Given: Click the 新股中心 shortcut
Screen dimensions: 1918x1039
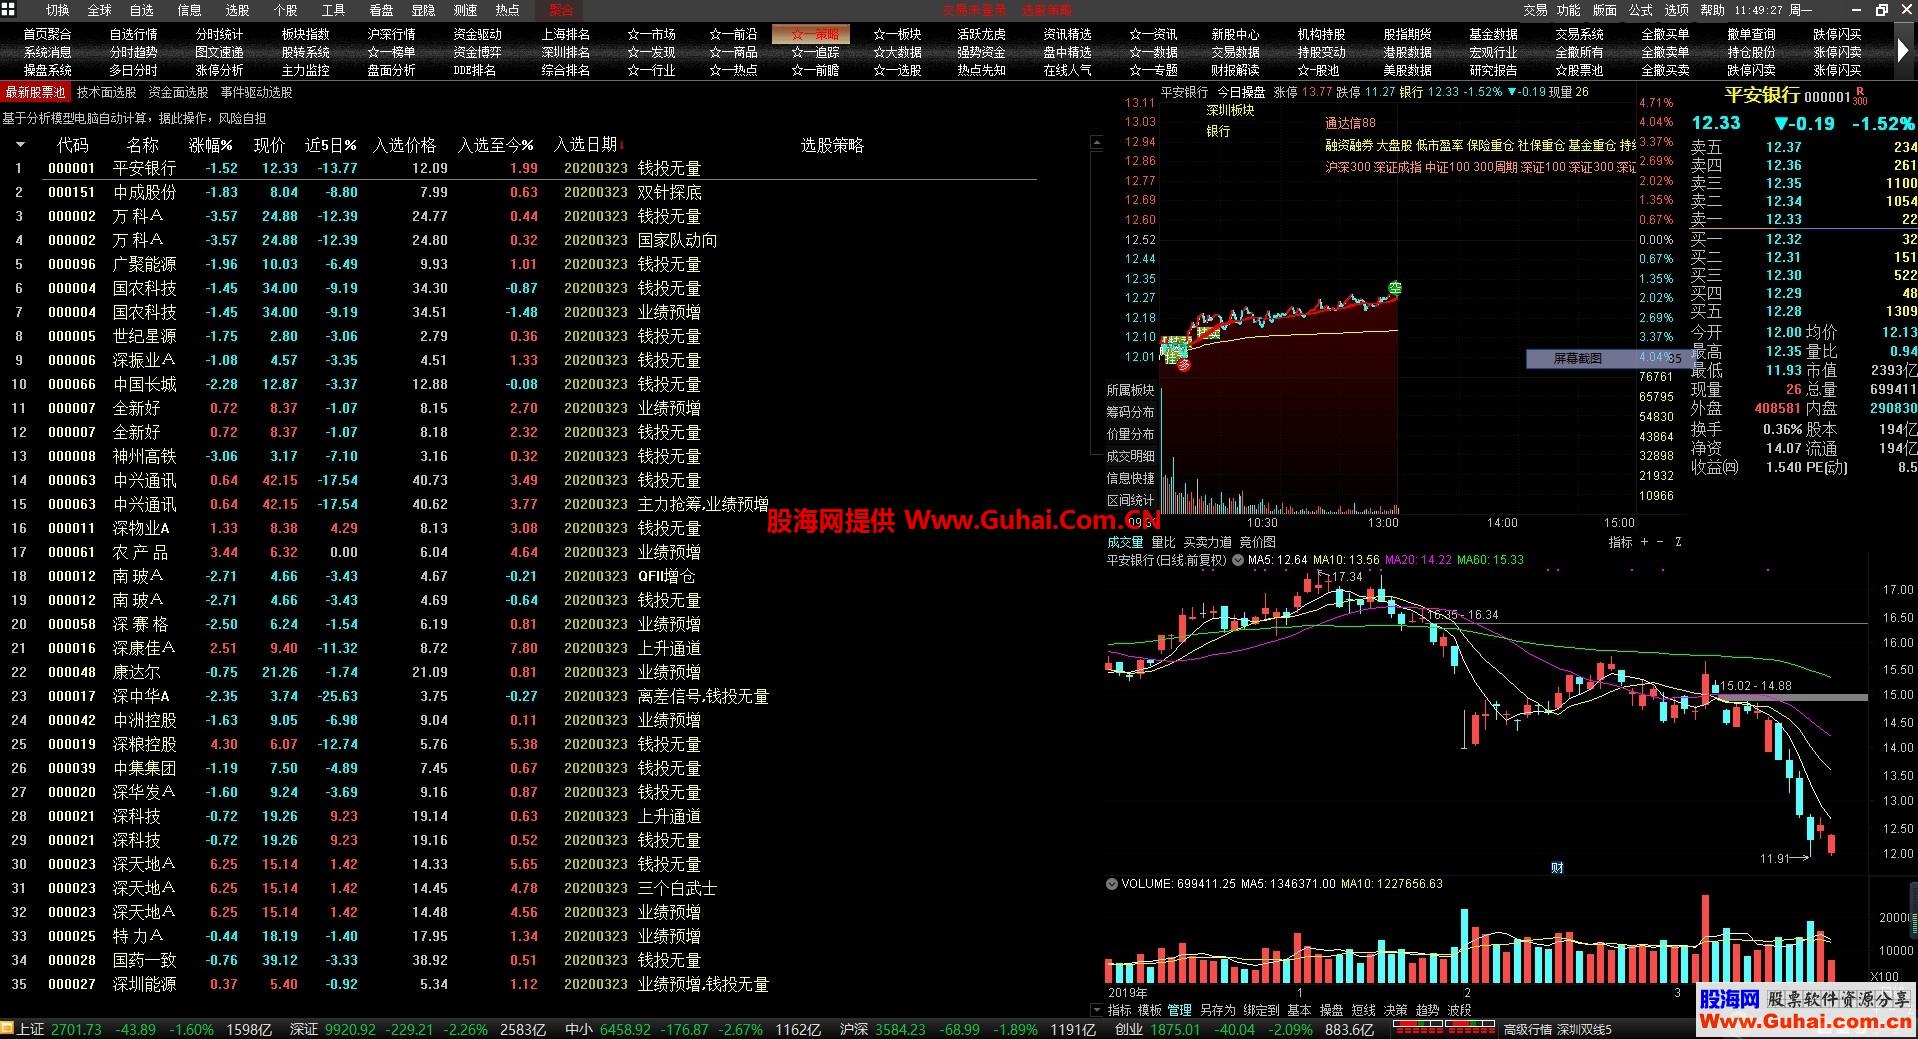Looking at the screenshot, I should point(1235,34).
